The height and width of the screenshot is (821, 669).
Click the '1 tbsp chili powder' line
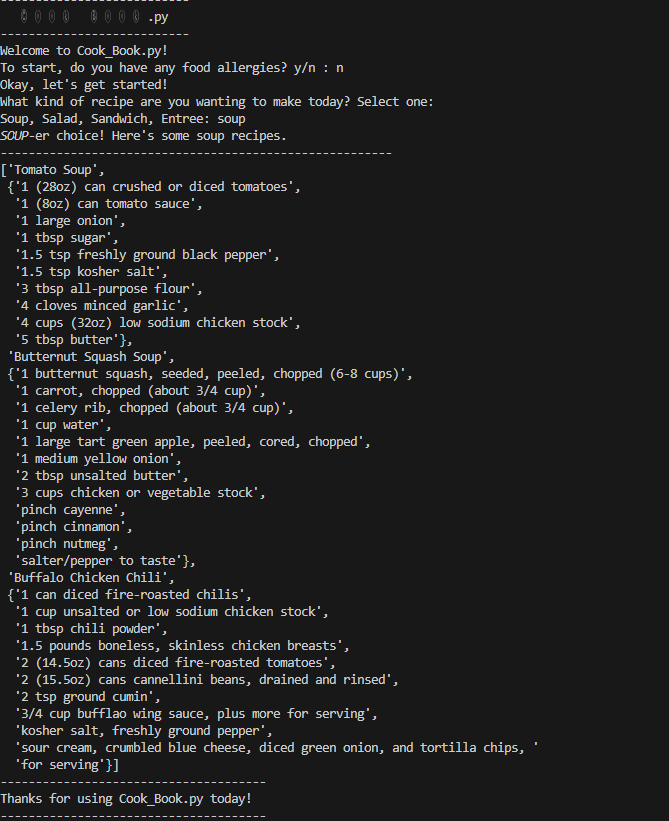click(x=92, y=628)
